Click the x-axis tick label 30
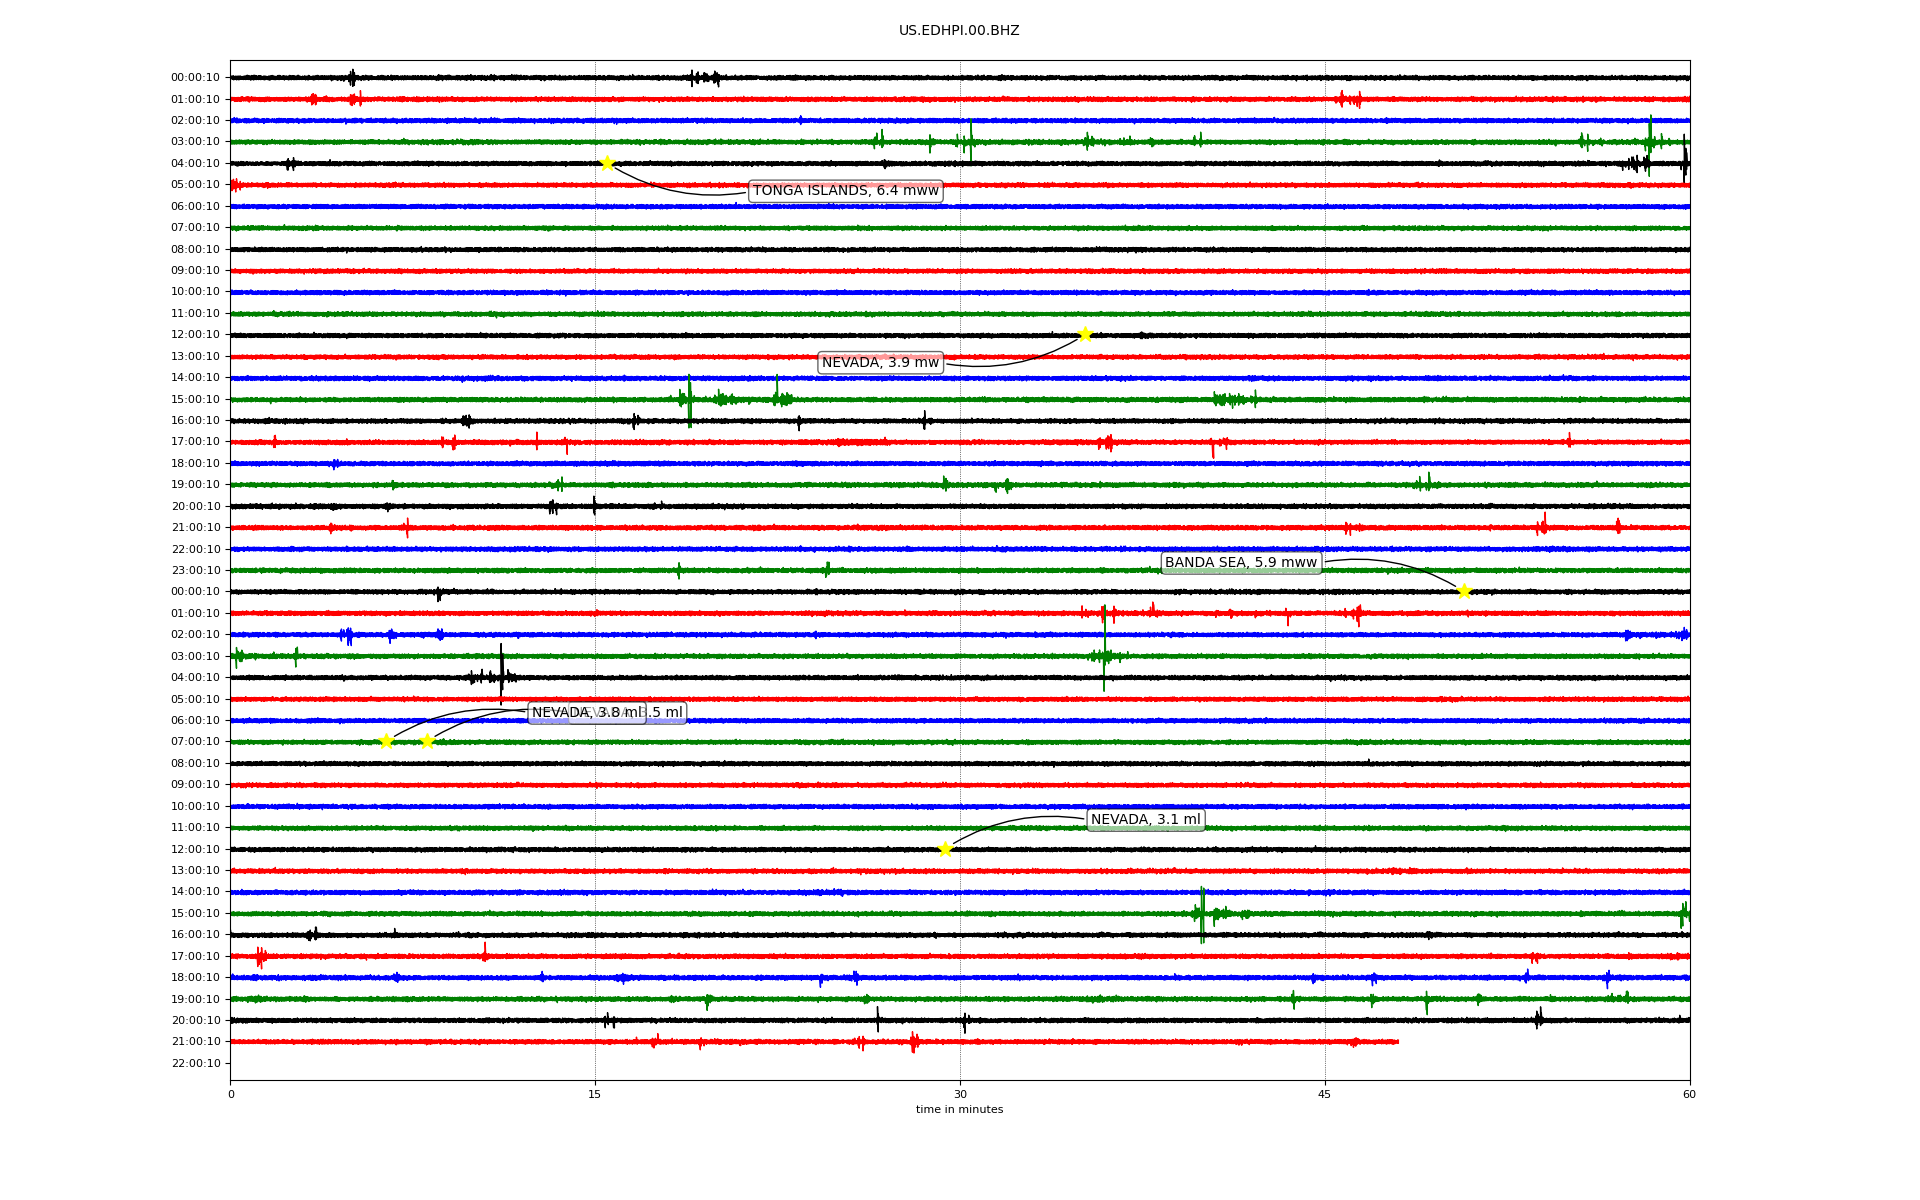1920x1200 pixels. click(960, 1094)
